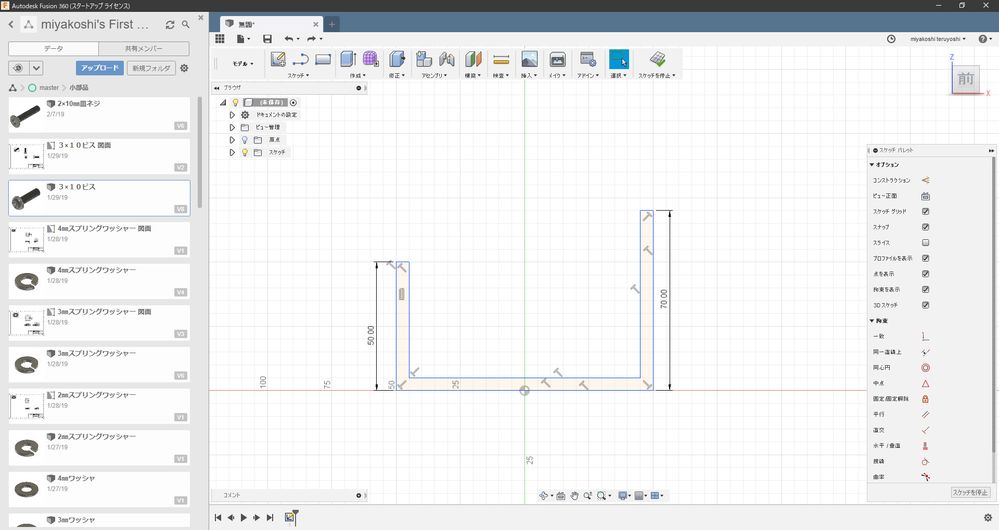Collapse the root component node

pyautogui.click(x=224, y=103)
